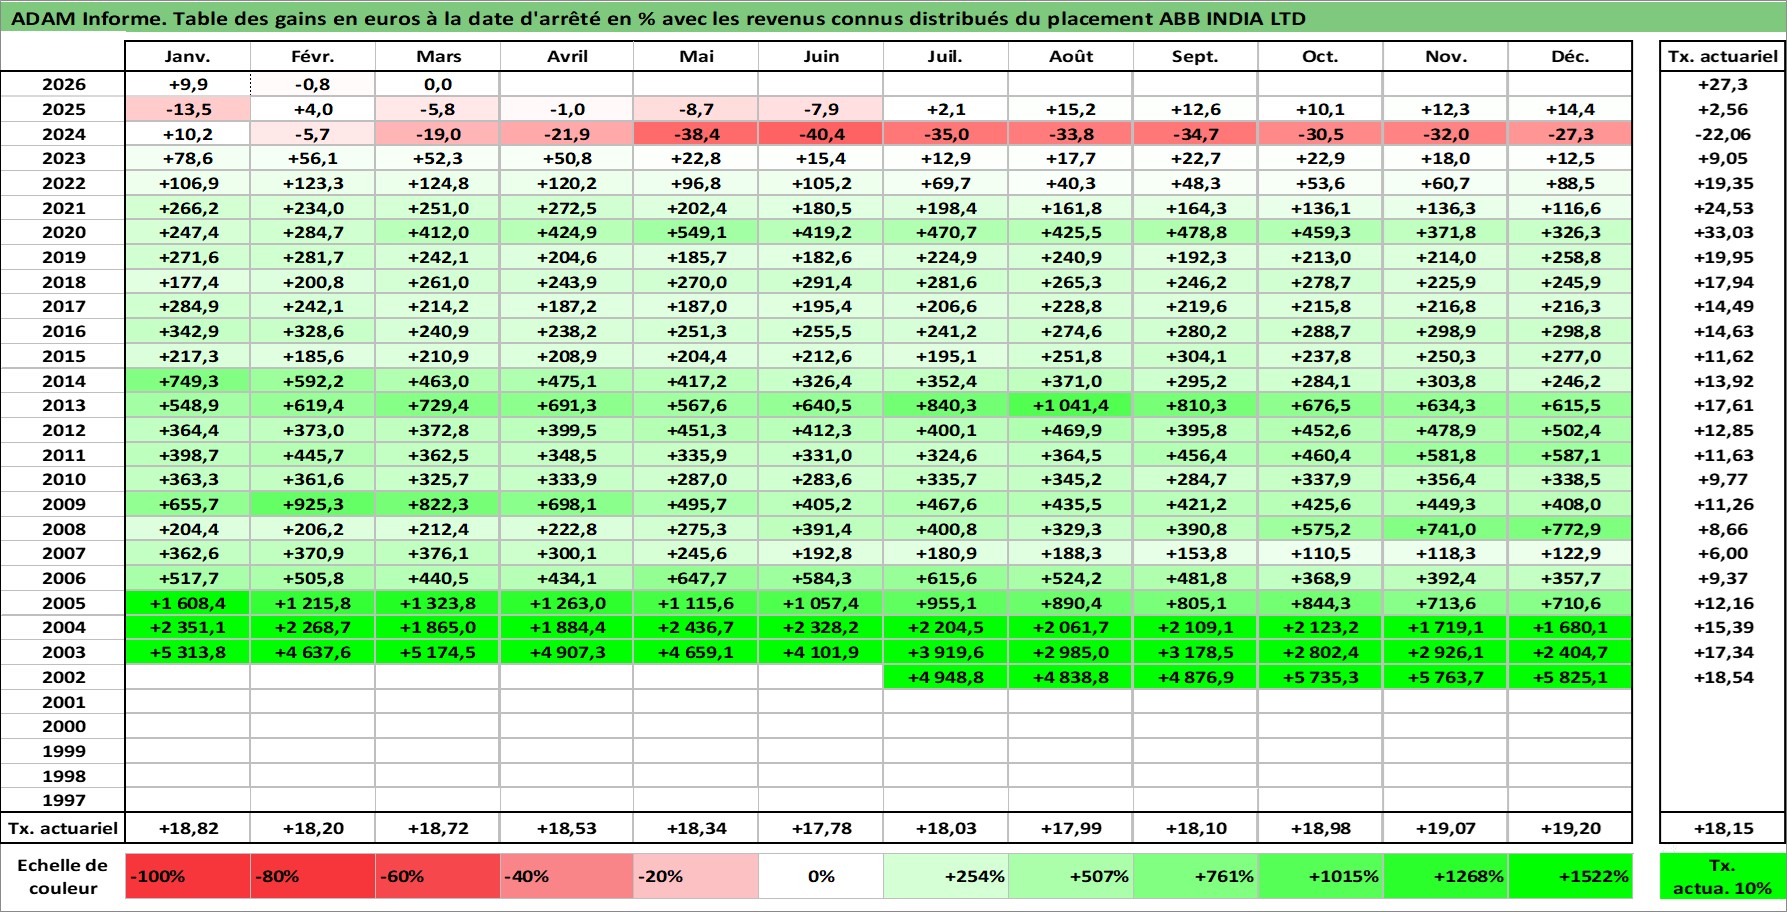Viewport: 1787px width, 912px height.
Task: Click the 2013 row label
Action: point(63,405)
